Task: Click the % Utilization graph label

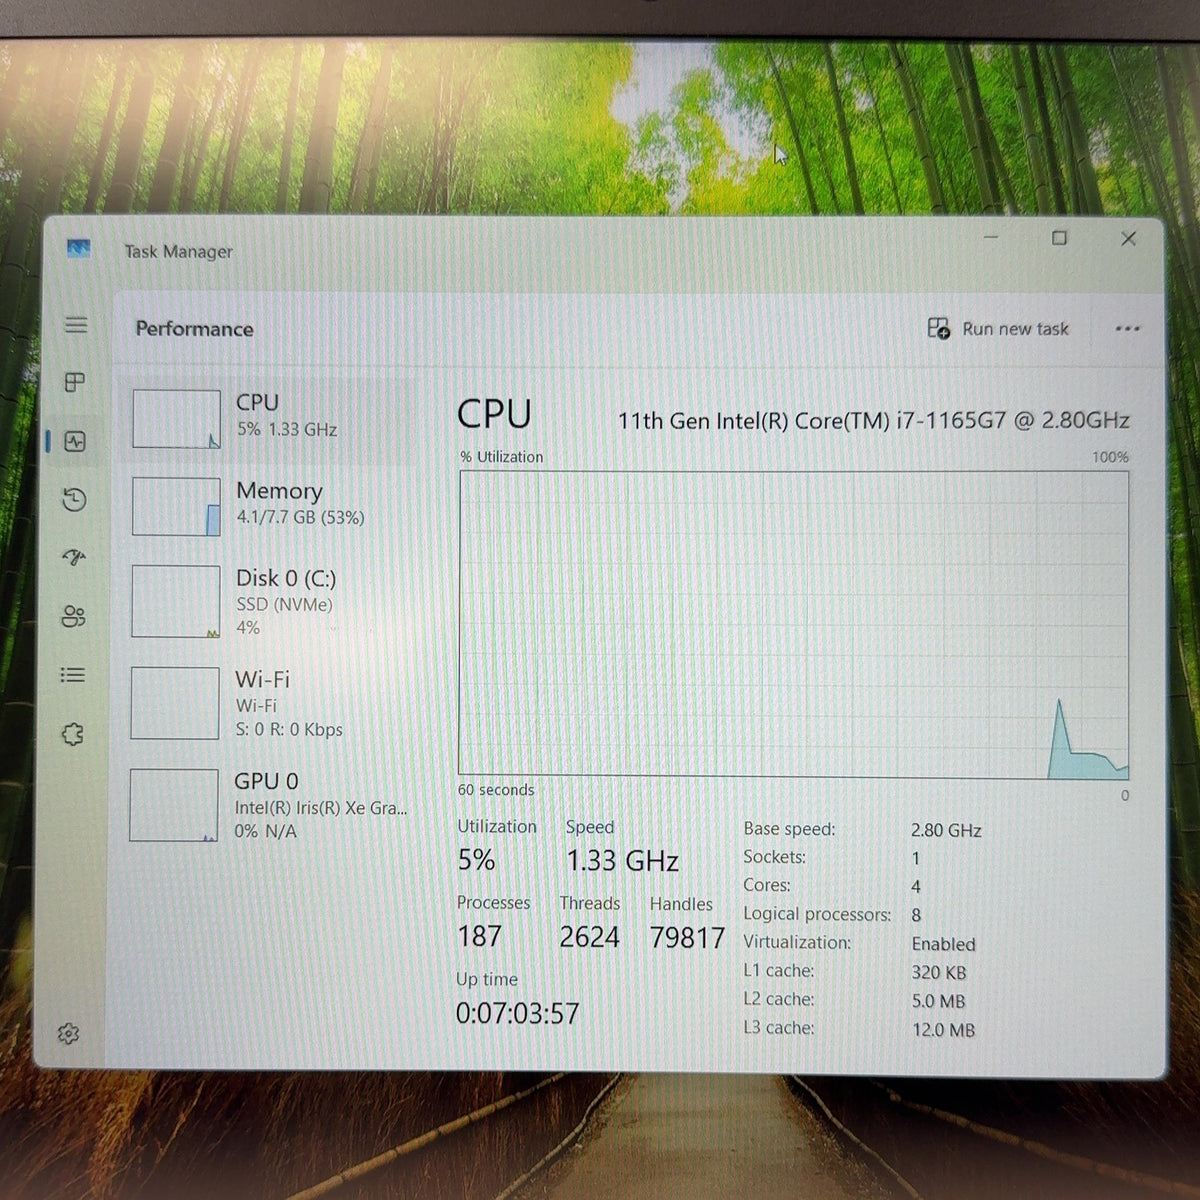Action: coord(502,457)
